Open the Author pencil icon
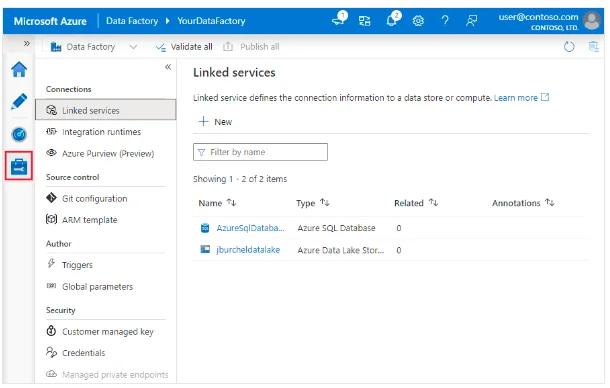This screenshot has width=610, height=388. pyautogui.click(x=19, y=102)
